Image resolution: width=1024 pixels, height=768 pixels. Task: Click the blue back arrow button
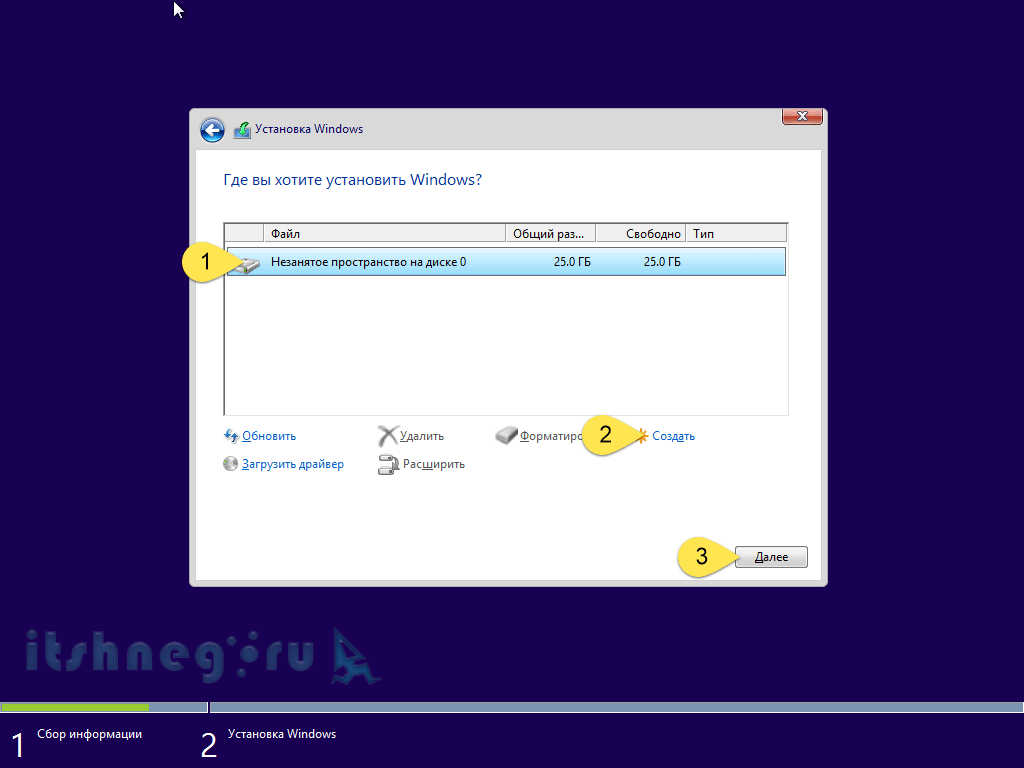pos(212,130)
